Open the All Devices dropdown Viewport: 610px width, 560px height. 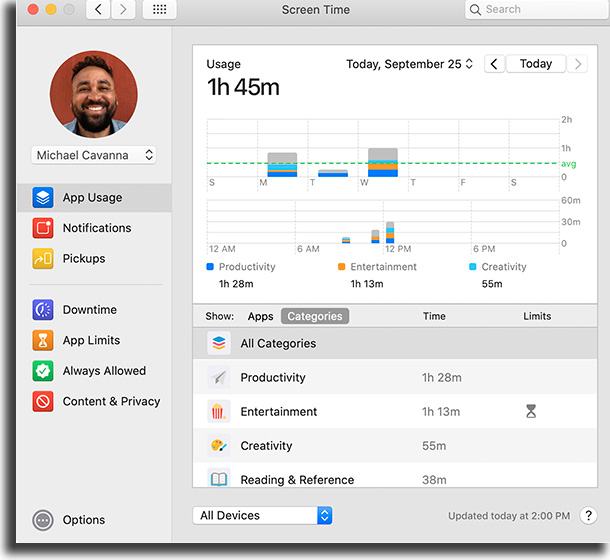262,516
